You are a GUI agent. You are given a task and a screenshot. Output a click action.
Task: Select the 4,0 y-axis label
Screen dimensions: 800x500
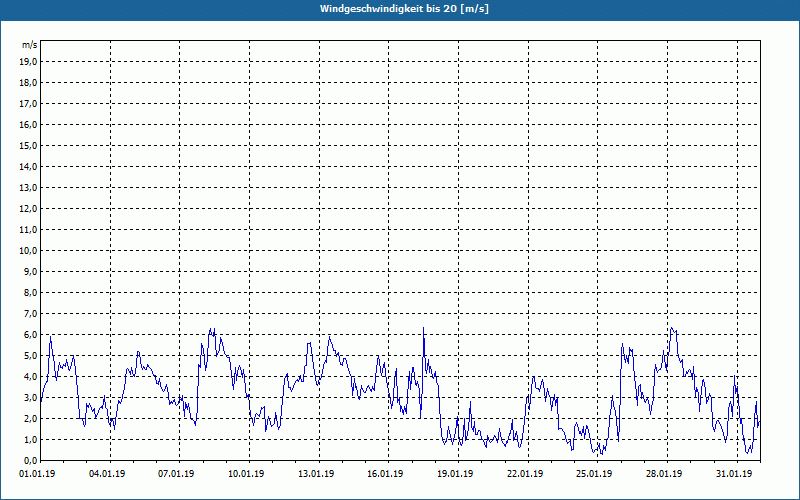[30, 377]
